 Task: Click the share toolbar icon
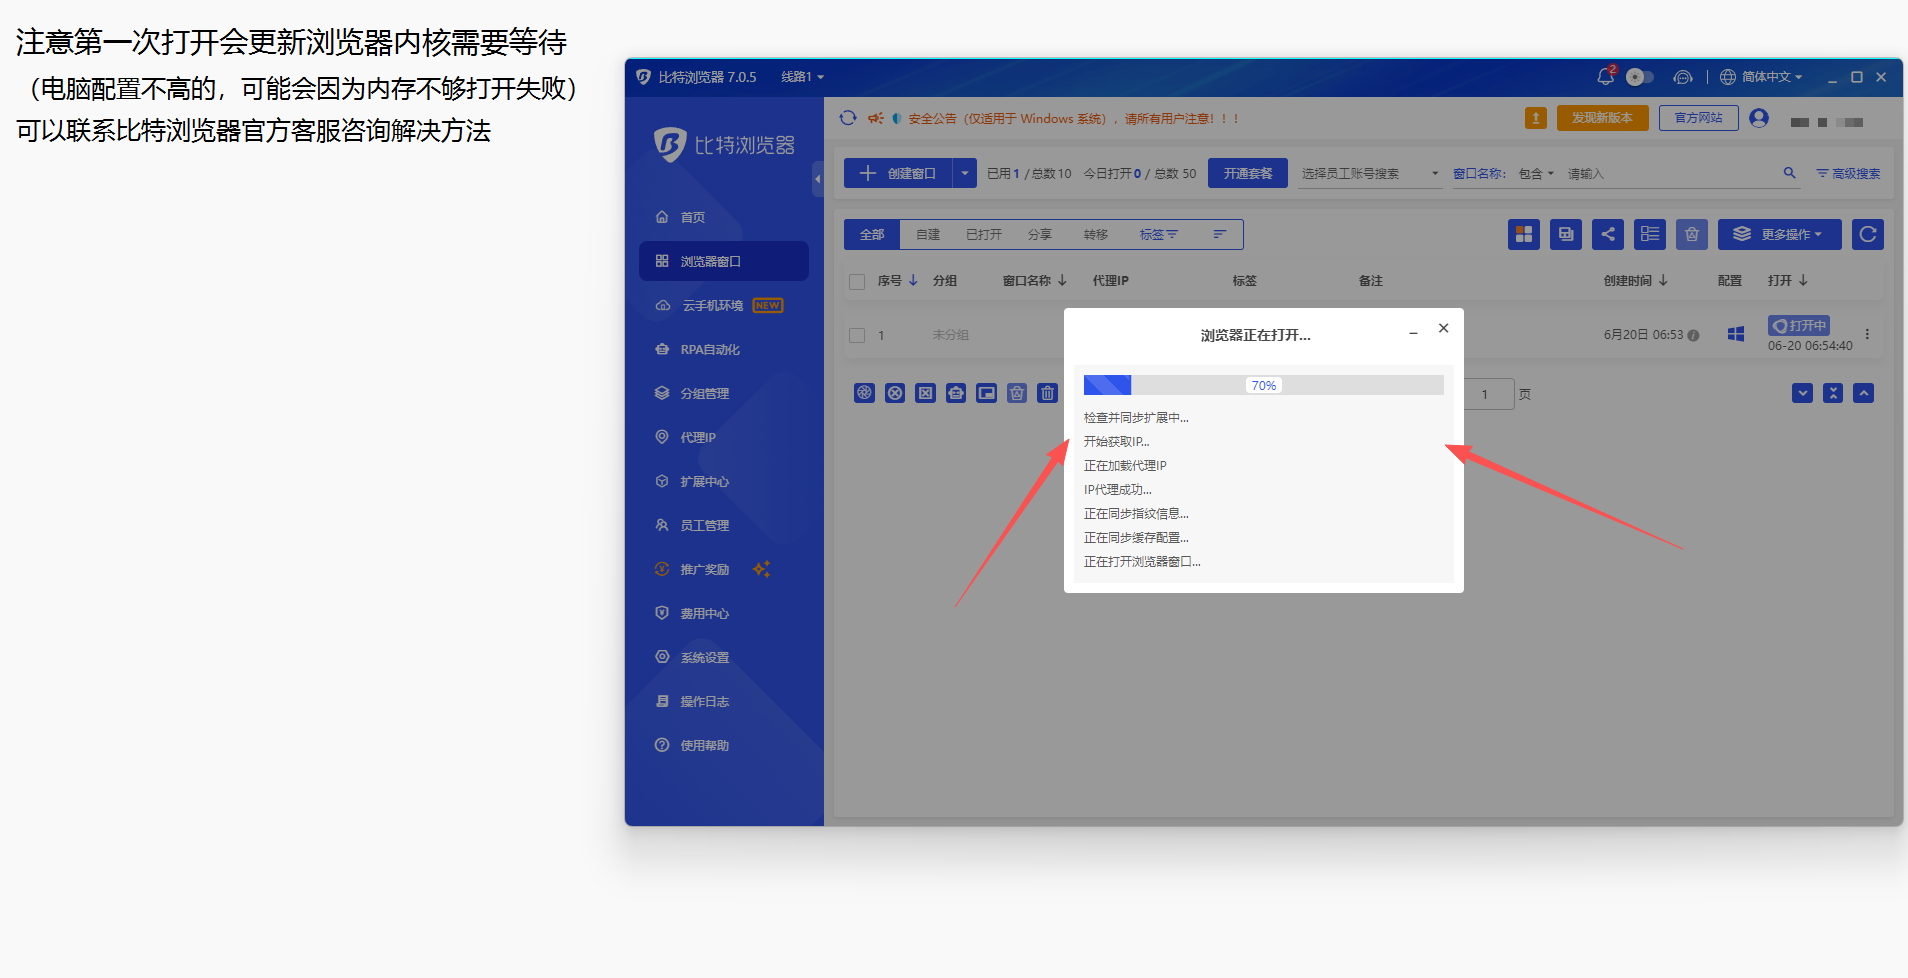[1608, 234]
